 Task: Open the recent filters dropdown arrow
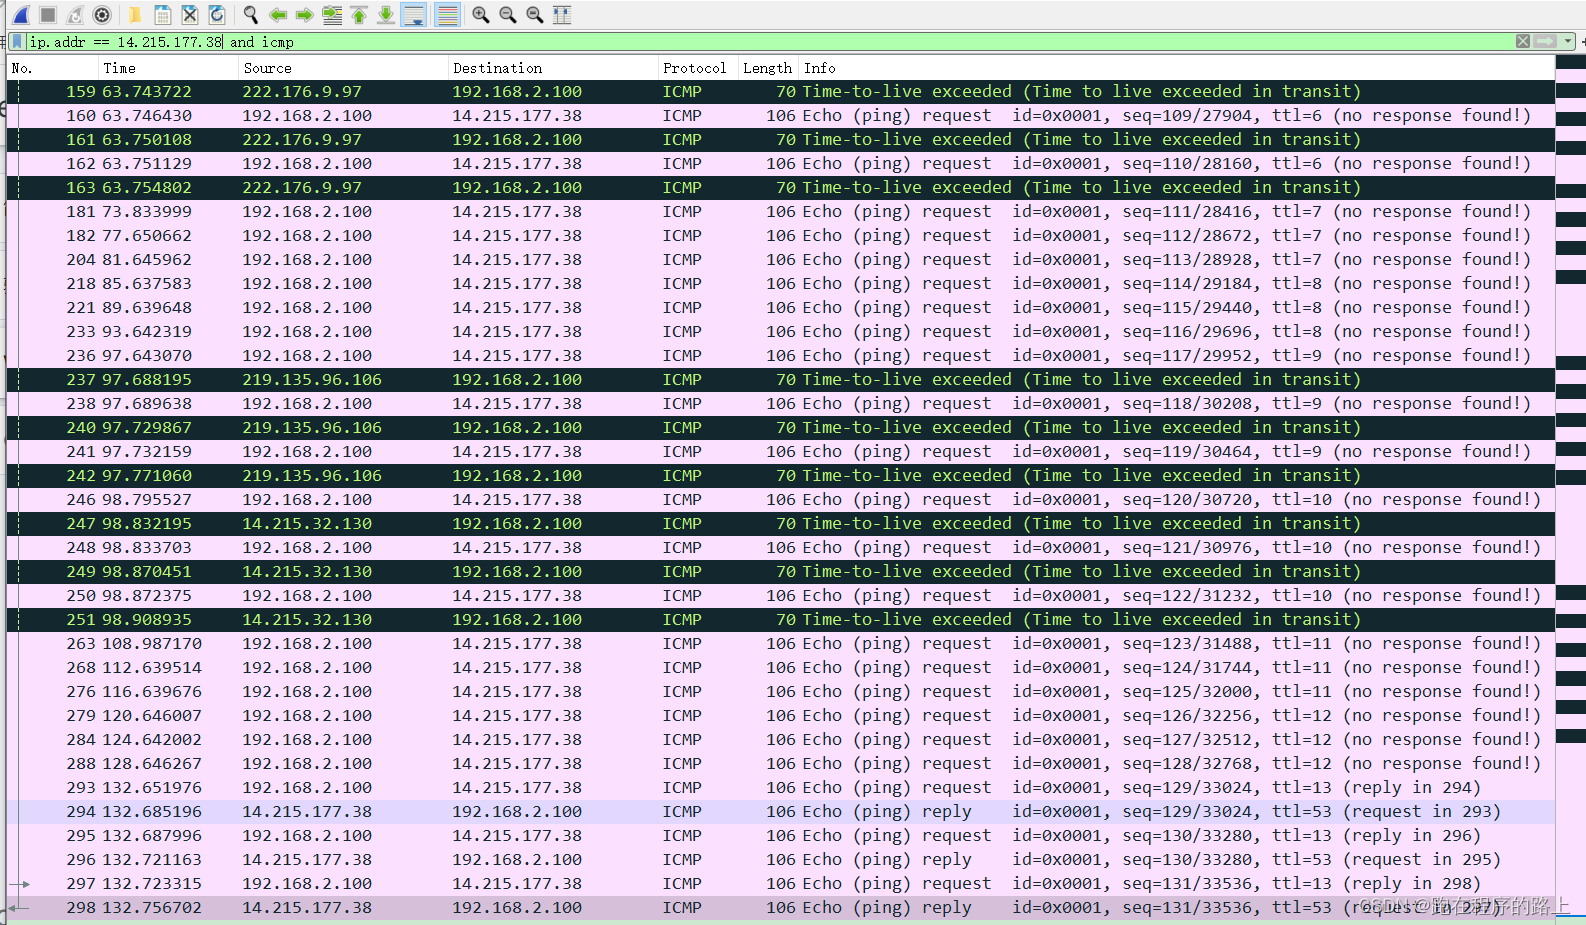point(1568,41)
